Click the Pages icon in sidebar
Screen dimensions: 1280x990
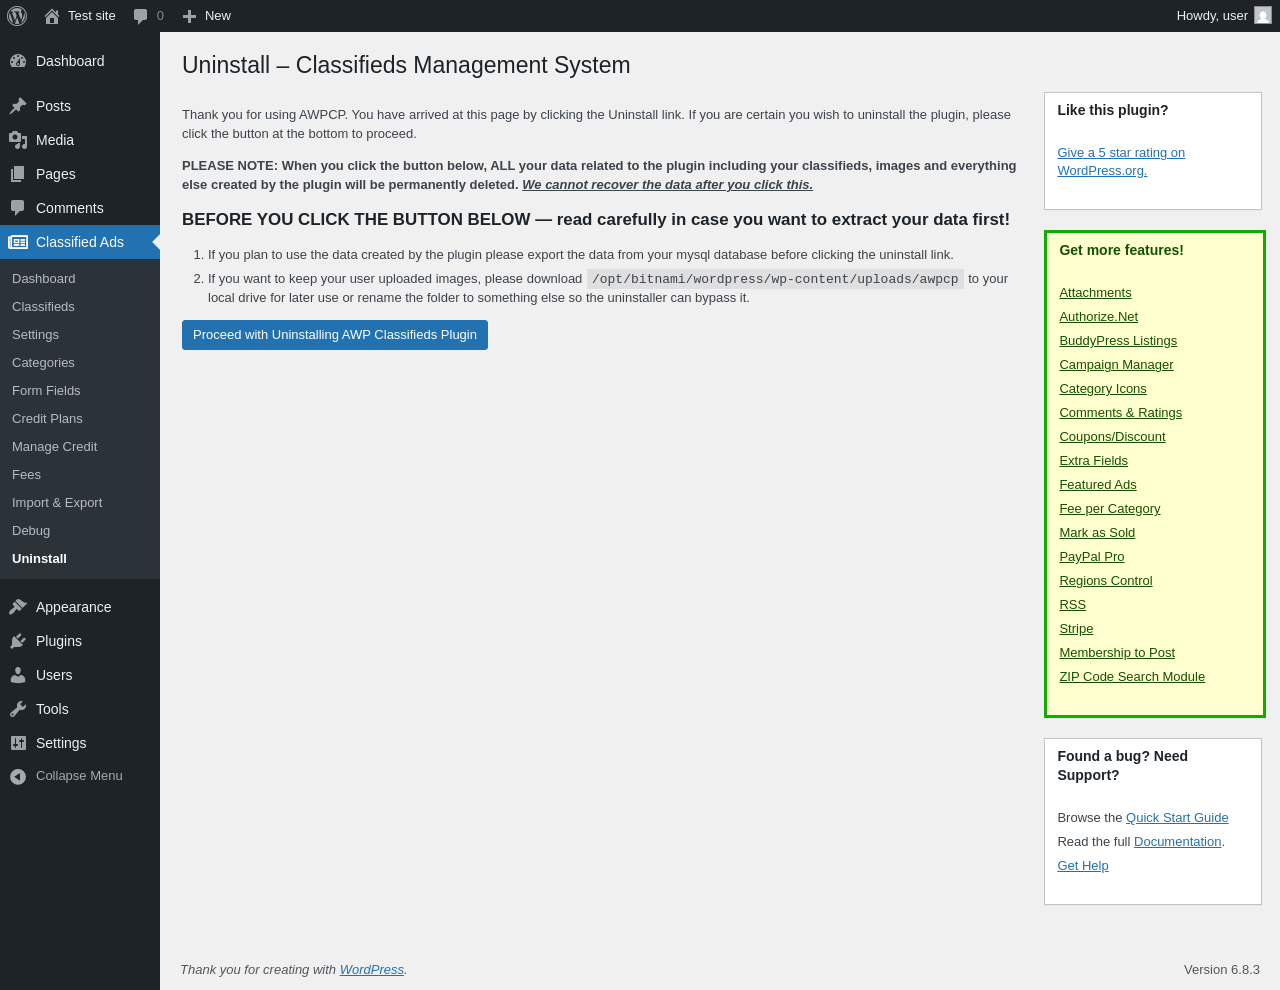tap(18, 174)
